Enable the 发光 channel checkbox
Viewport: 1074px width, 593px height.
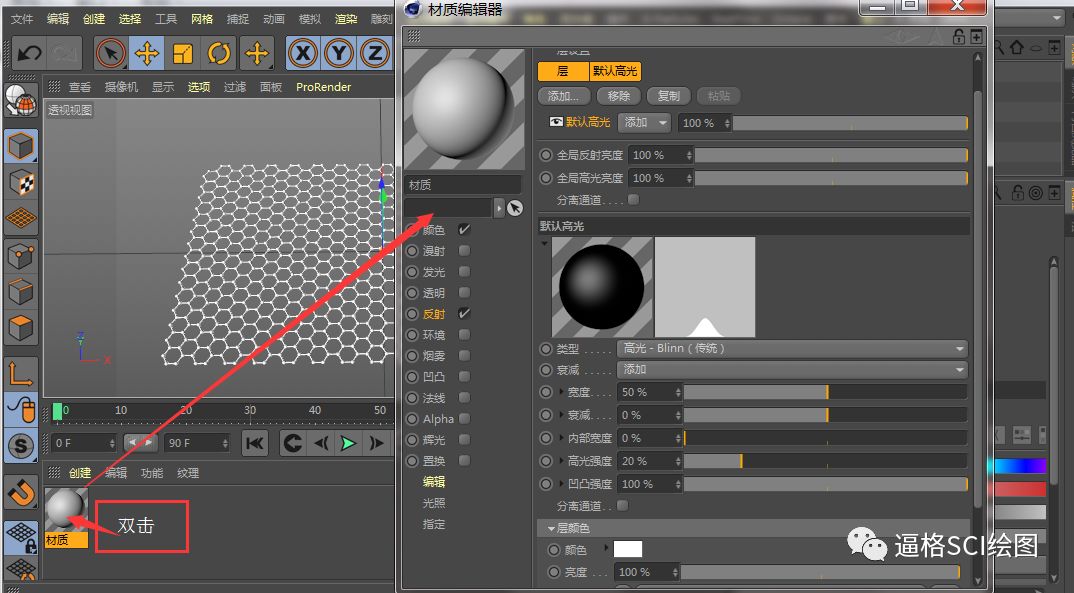[464, 272]
